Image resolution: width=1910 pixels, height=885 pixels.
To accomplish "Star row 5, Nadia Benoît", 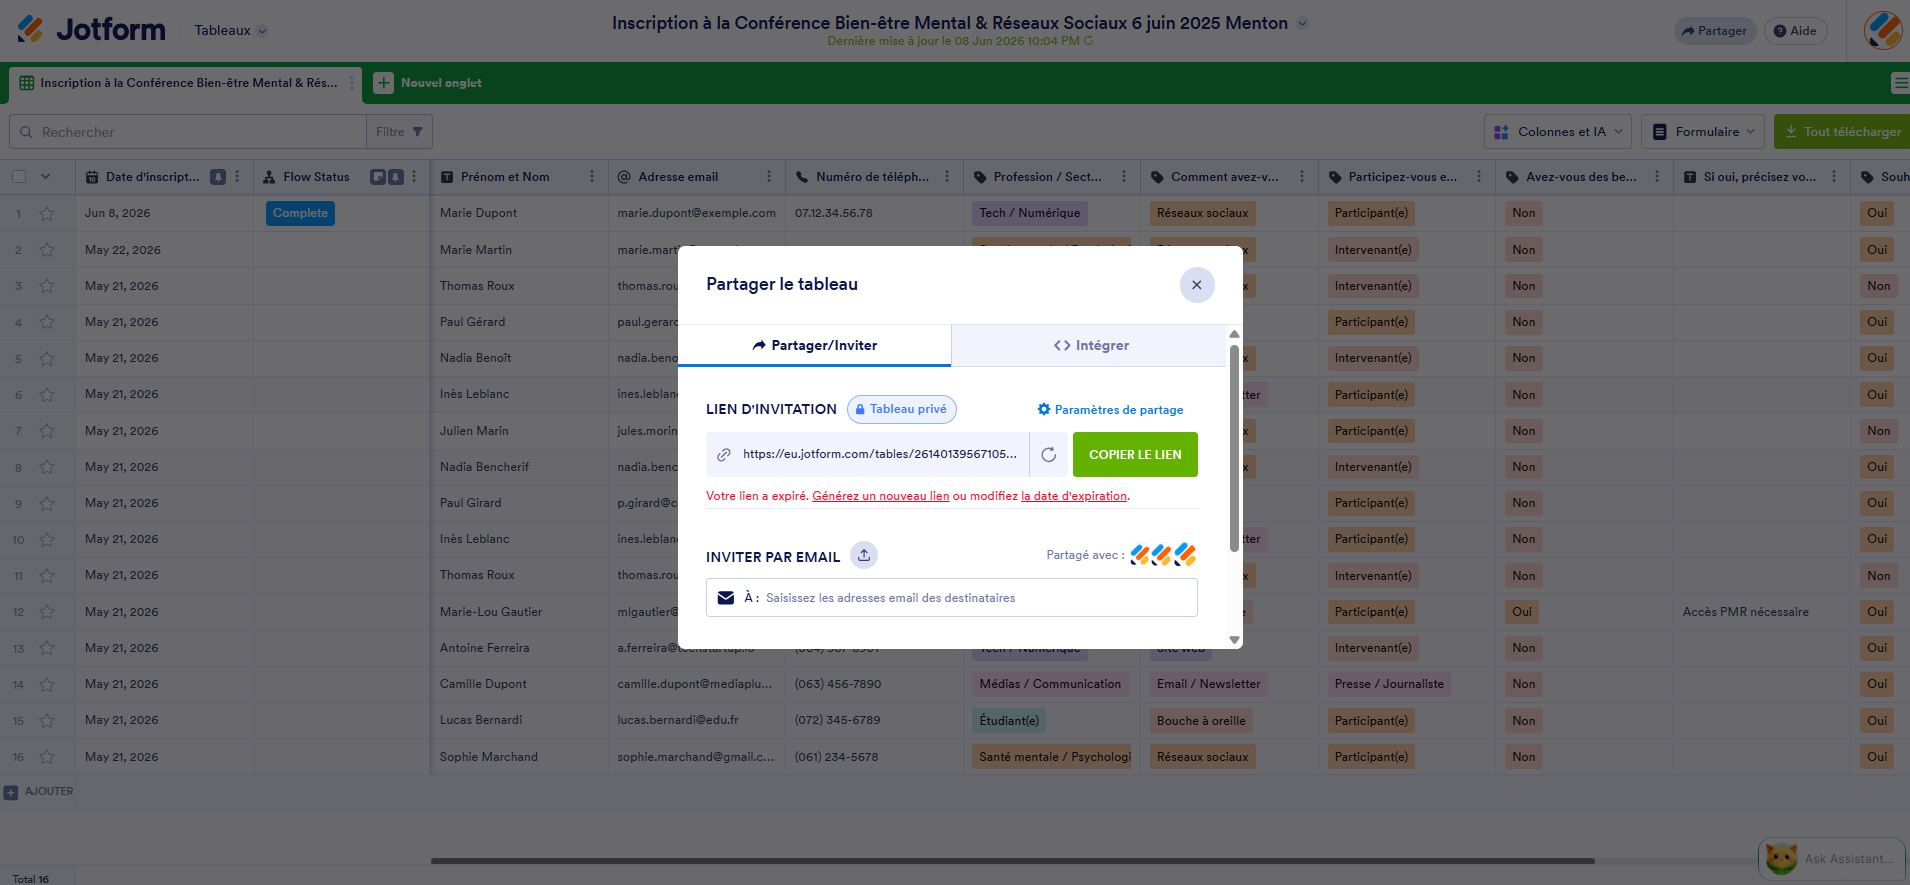I will tap(47, 358).
